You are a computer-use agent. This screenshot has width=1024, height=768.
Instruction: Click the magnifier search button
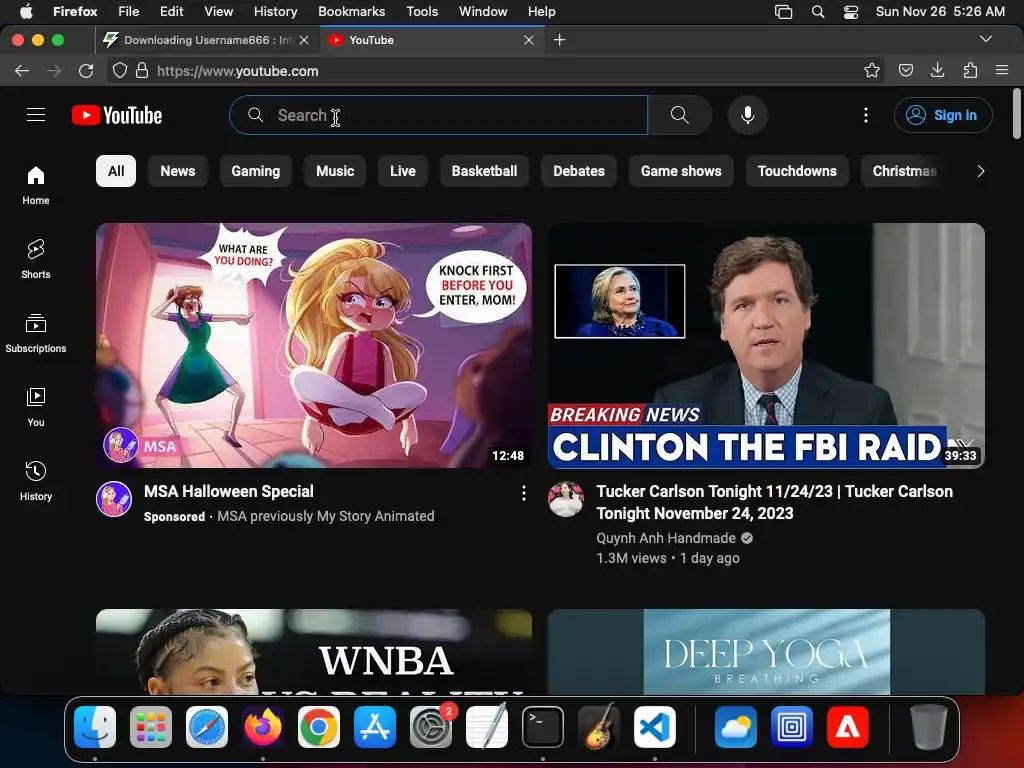(x=679, y=115)
